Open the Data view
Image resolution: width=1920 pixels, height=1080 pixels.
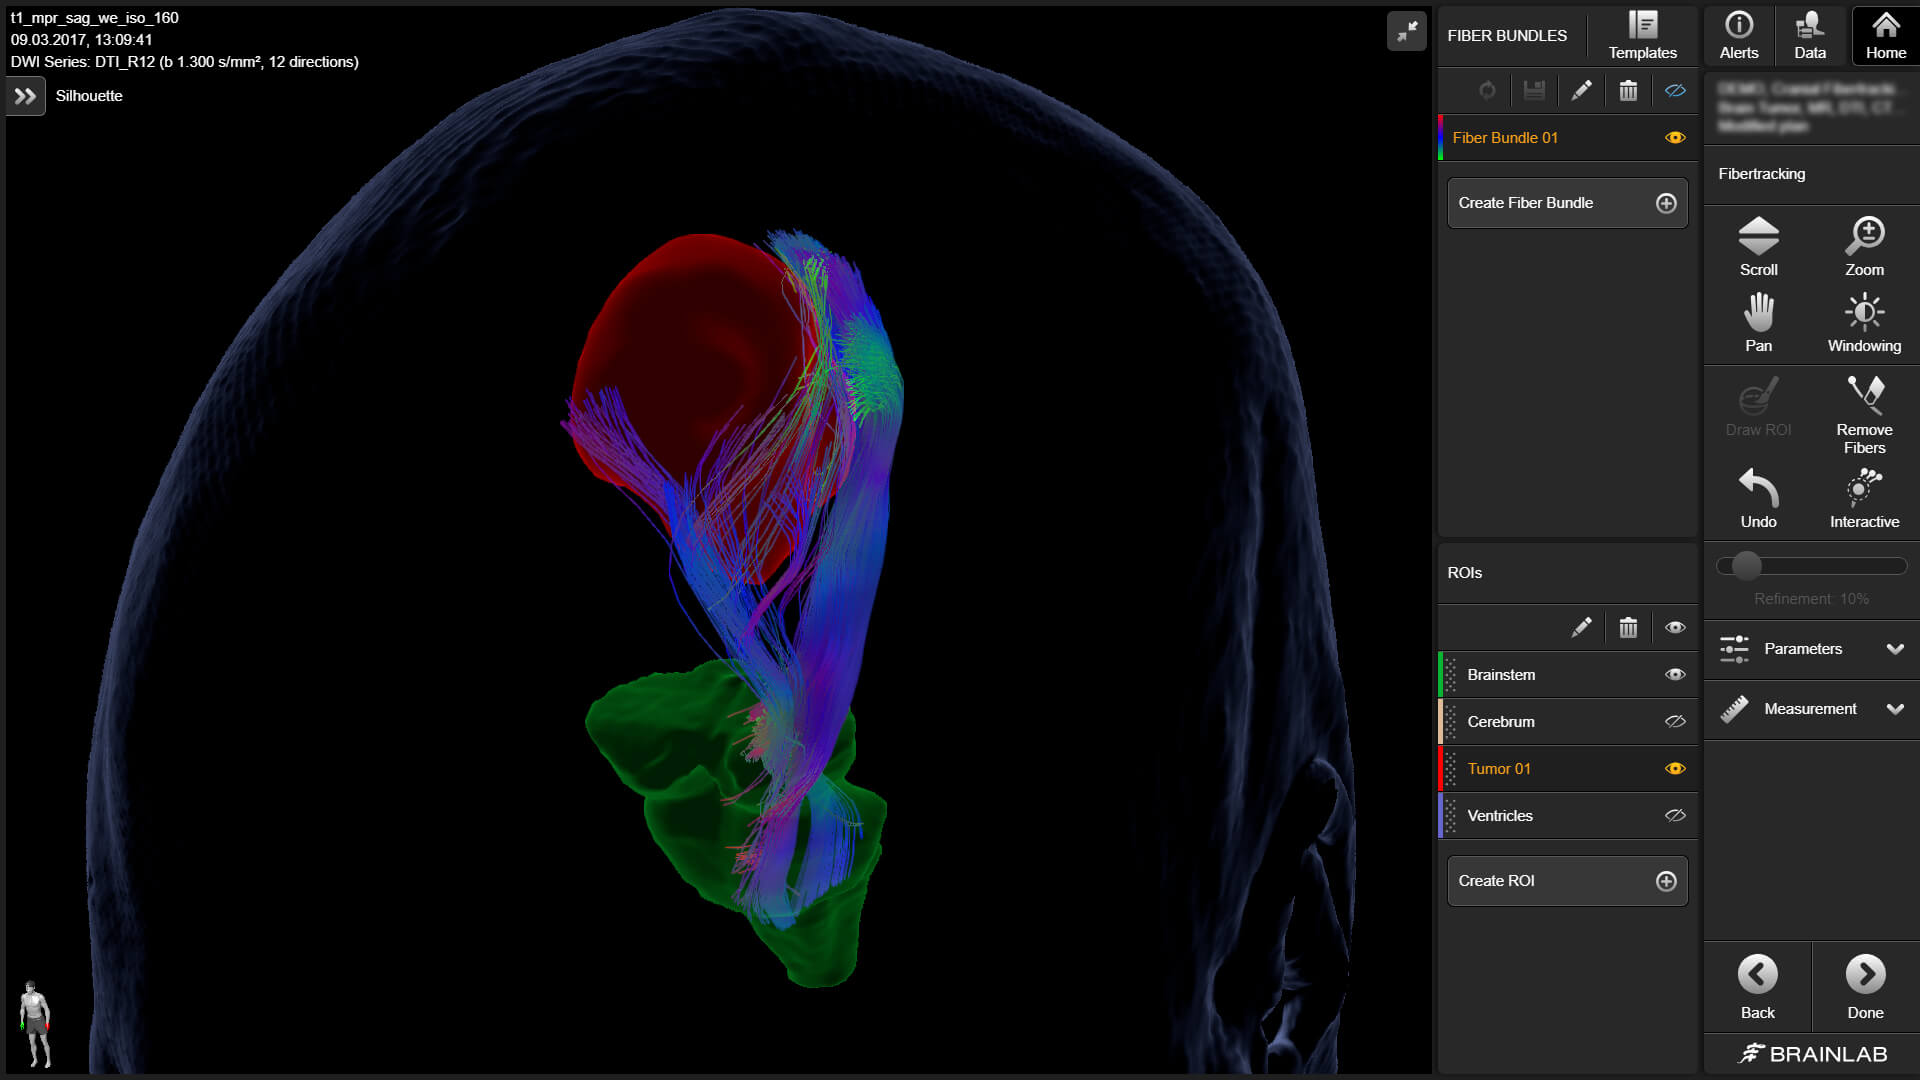pyautogui.click(x=1810, y=35)
